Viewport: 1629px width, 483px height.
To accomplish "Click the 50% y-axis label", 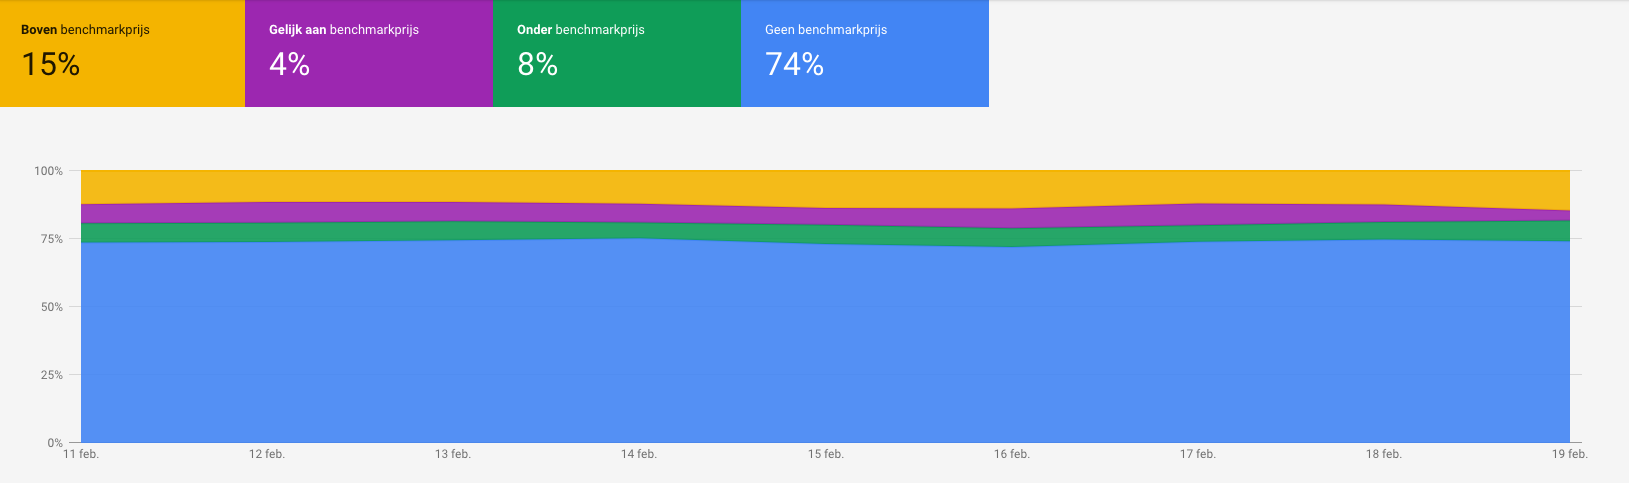I will [x=52, y=307].
